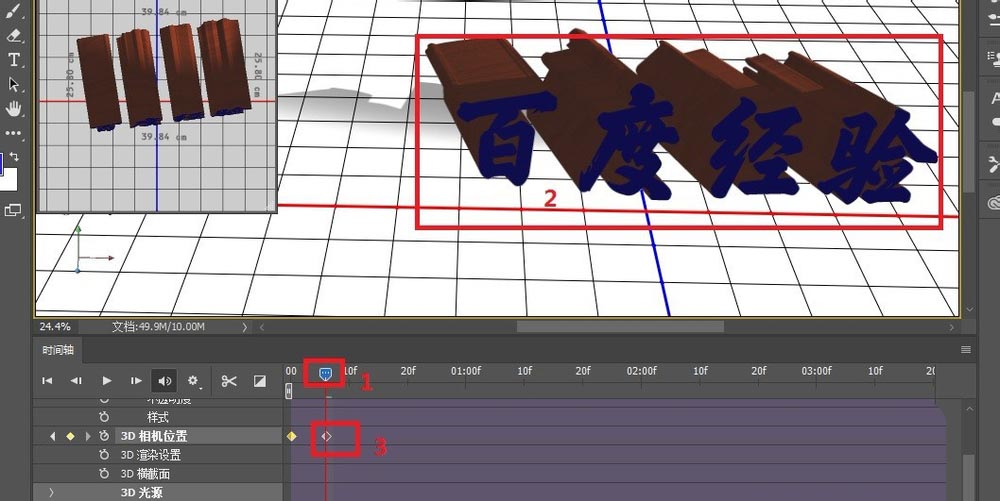1000x501 pixels.
Task: Play the timeline animation
Action: pos(107,381)
